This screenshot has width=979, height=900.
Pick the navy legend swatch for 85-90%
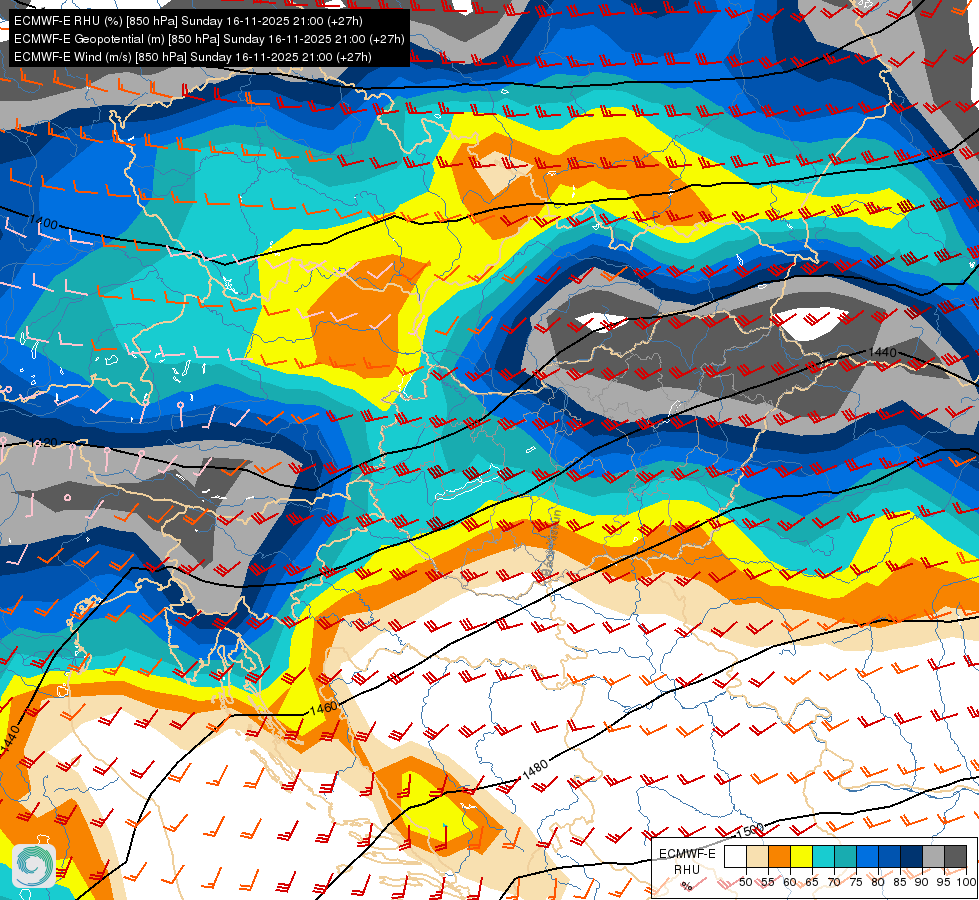point(912,856)
